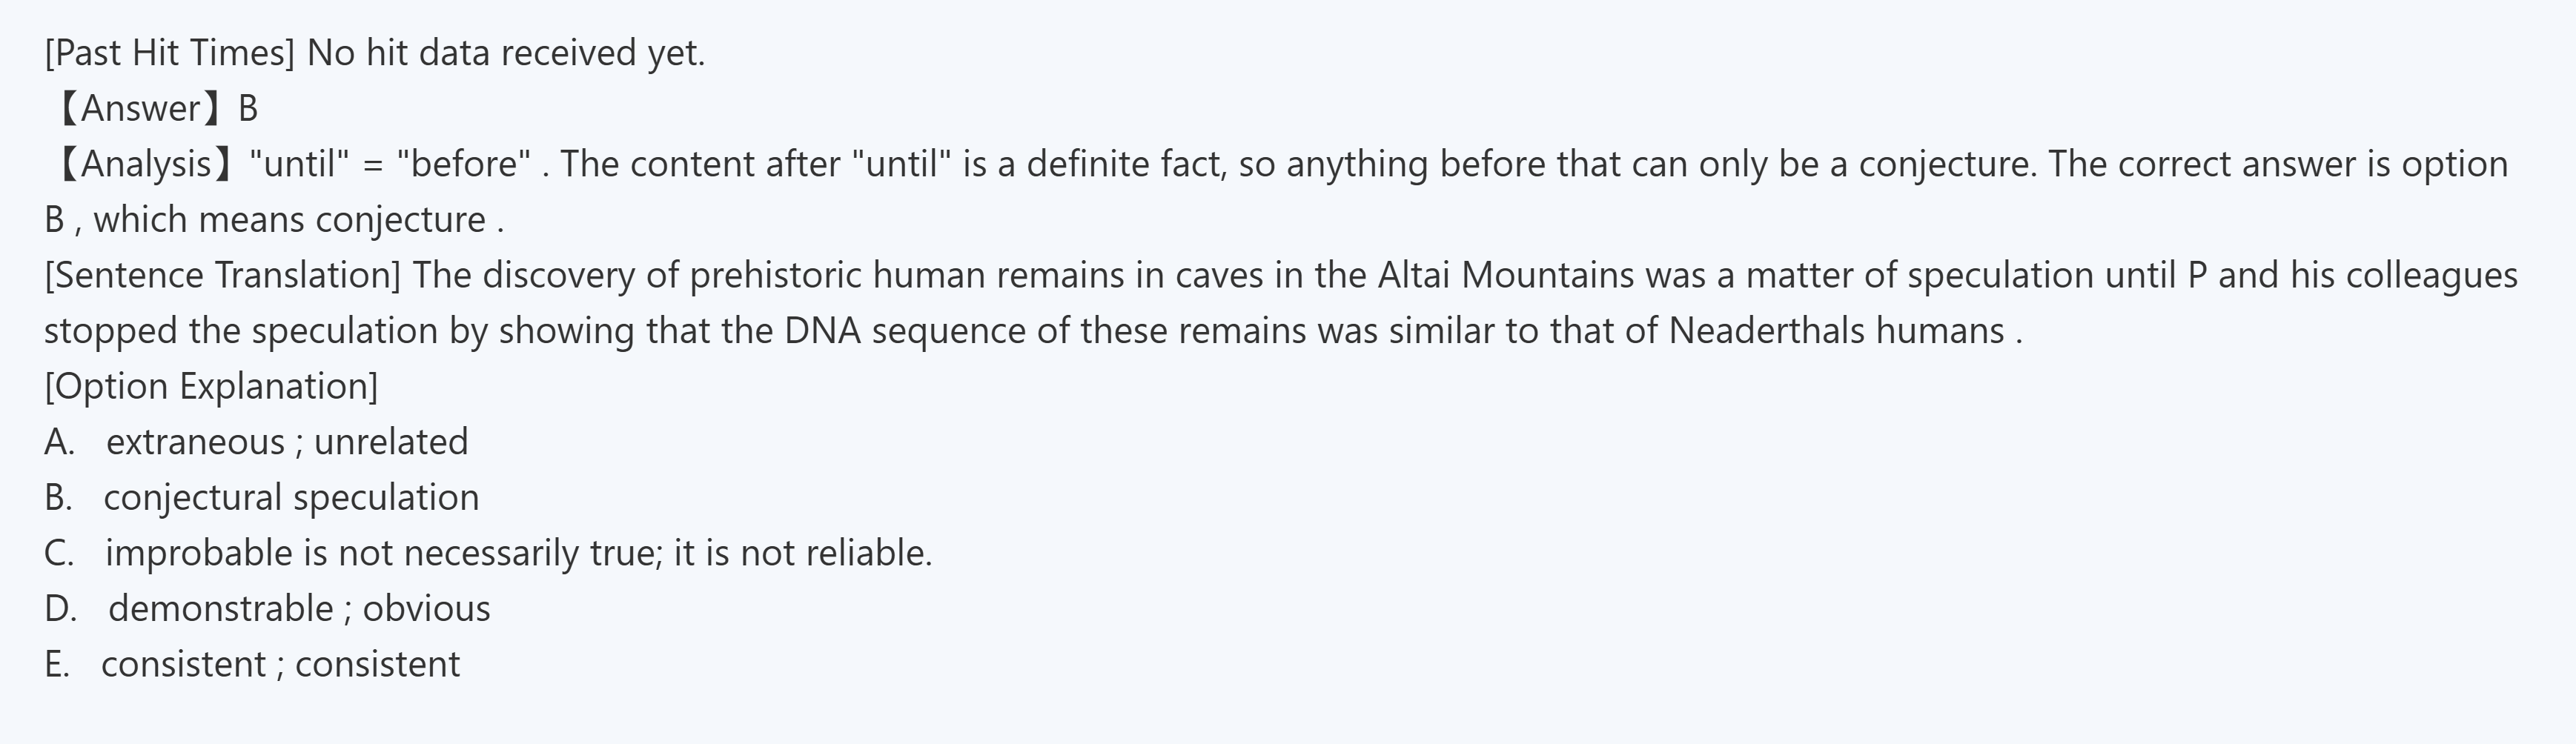The image size is (2576, 744).
Task: Click the "[Option Explanation]" heading
Action: pyautogui.click(x=211, y=386)
